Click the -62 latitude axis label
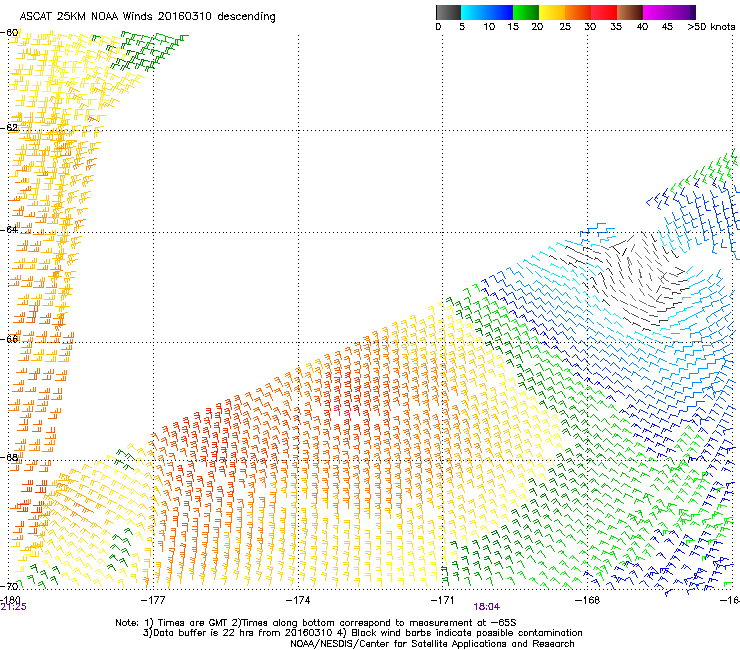The height and width of the screenshot is (650, 740). (9, 128)
